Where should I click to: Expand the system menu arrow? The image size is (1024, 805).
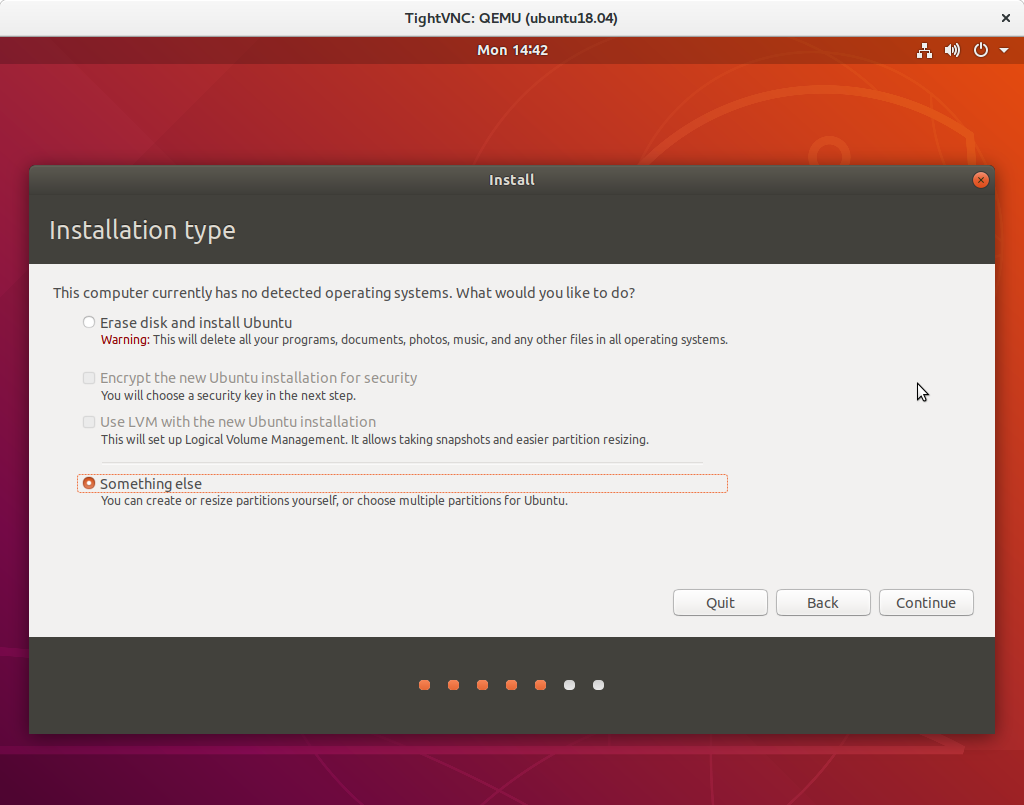(1004, 50)
